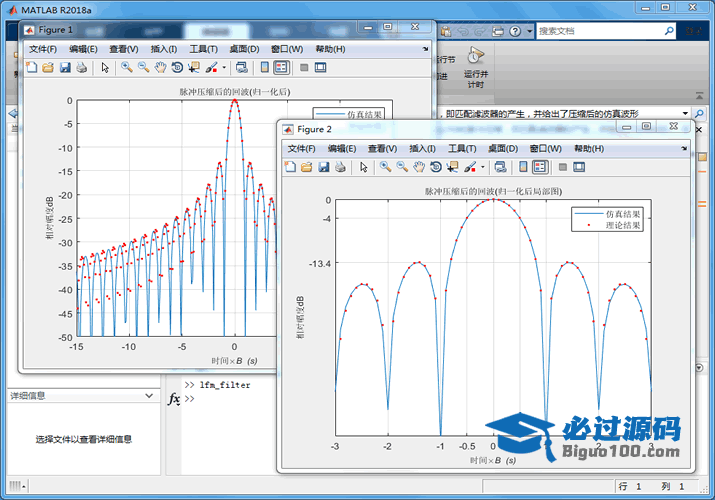
Task: Show Plot Tools and dock in Figure 2
Action: point(579,167)
